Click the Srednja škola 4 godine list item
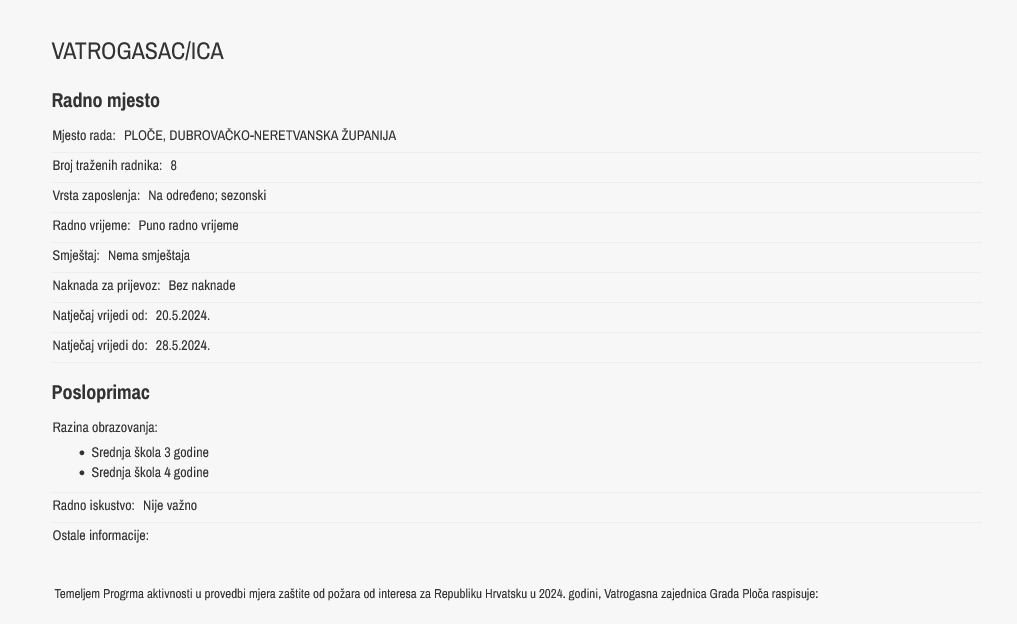1017x624 pixels. tap(150, 472)
